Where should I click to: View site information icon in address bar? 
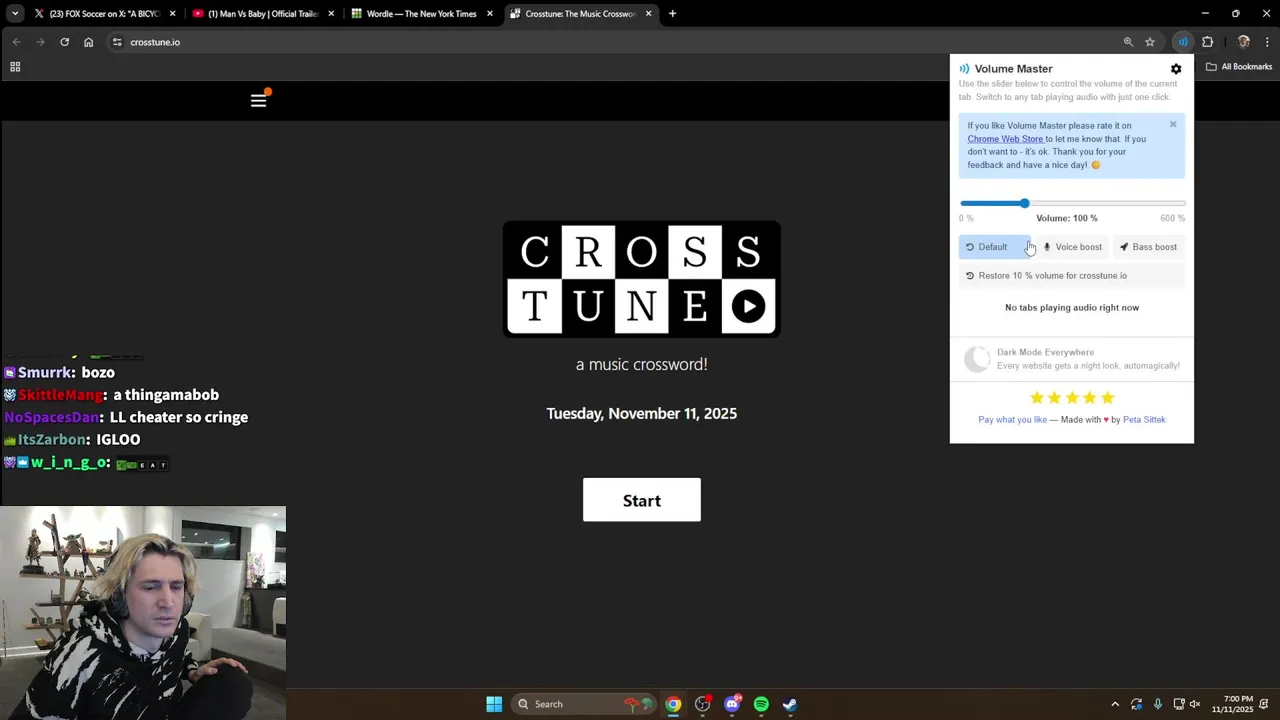[117, 42]
